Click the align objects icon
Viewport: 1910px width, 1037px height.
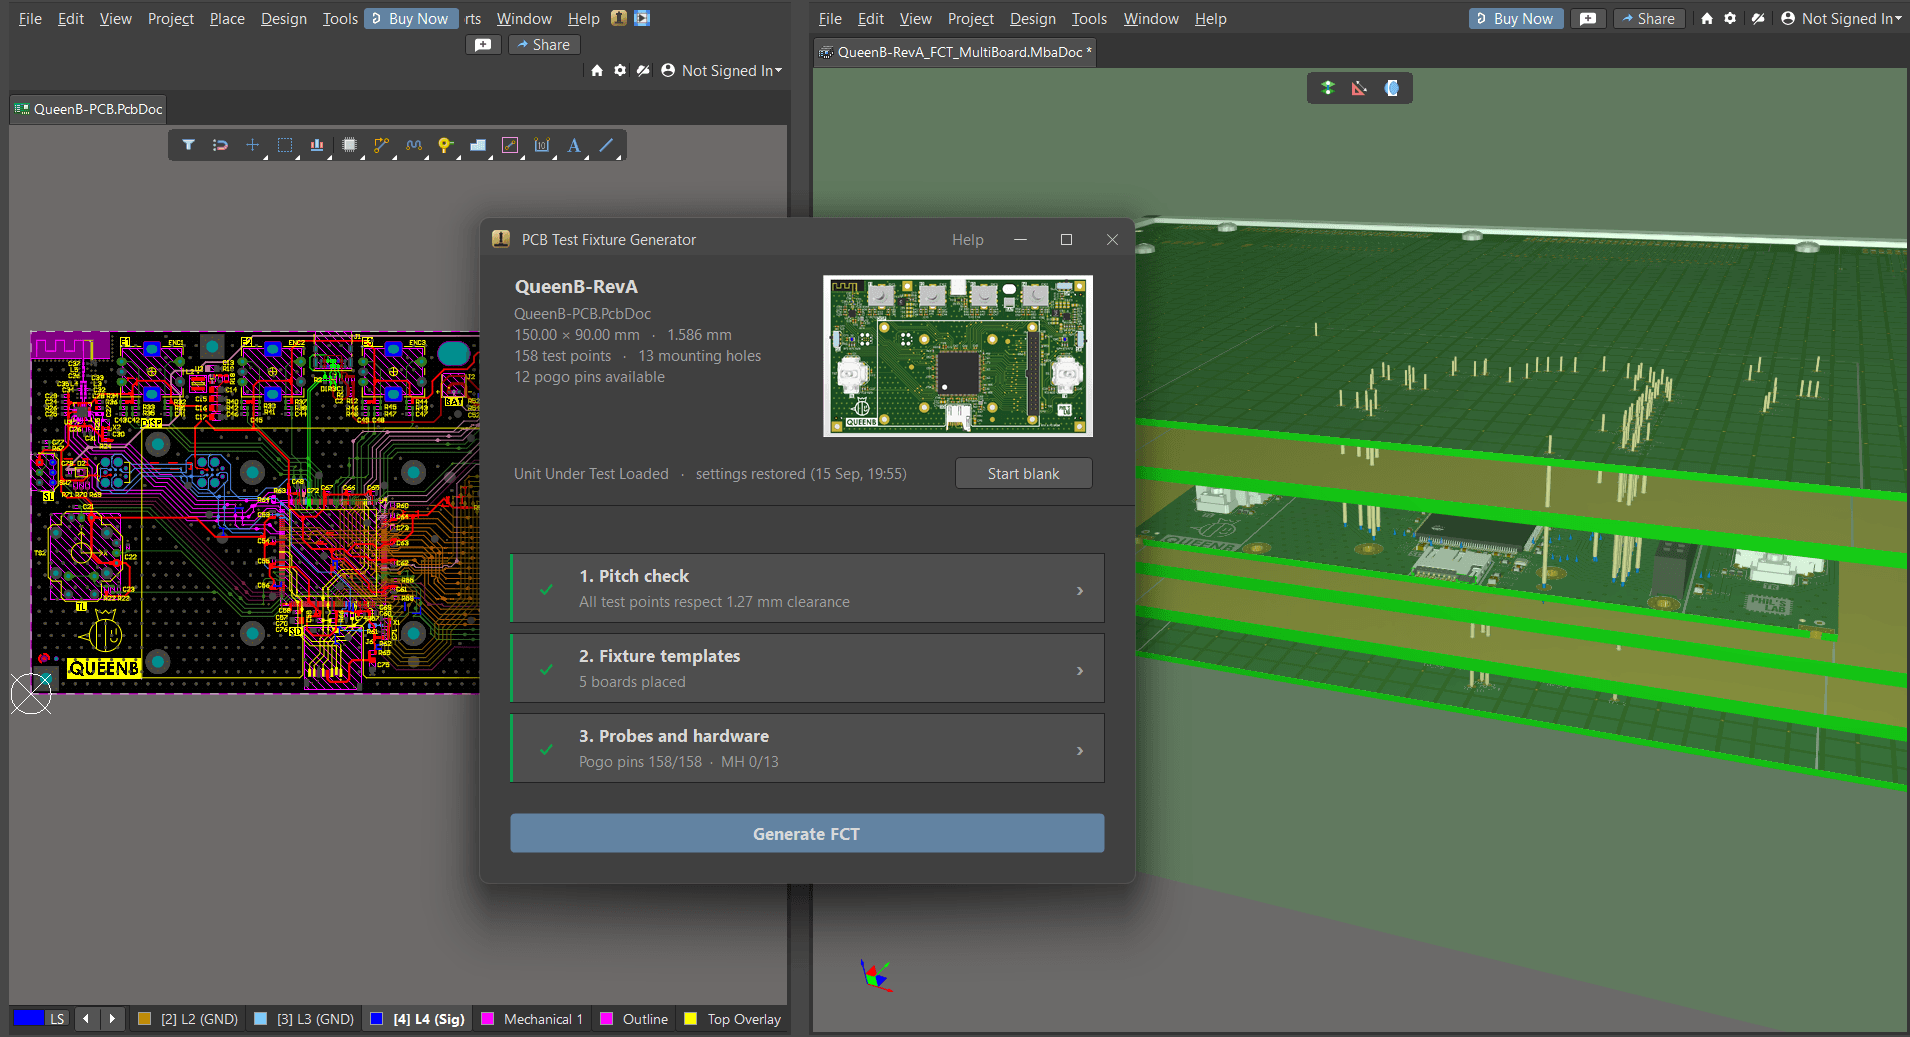317,145
